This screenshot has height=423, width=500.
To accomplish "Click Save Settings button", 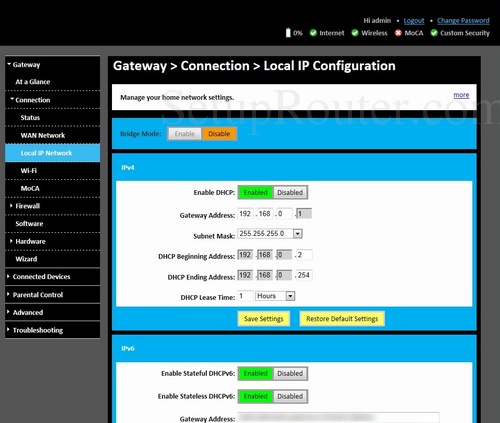I will pyautogui.click(x=263, y=319).
